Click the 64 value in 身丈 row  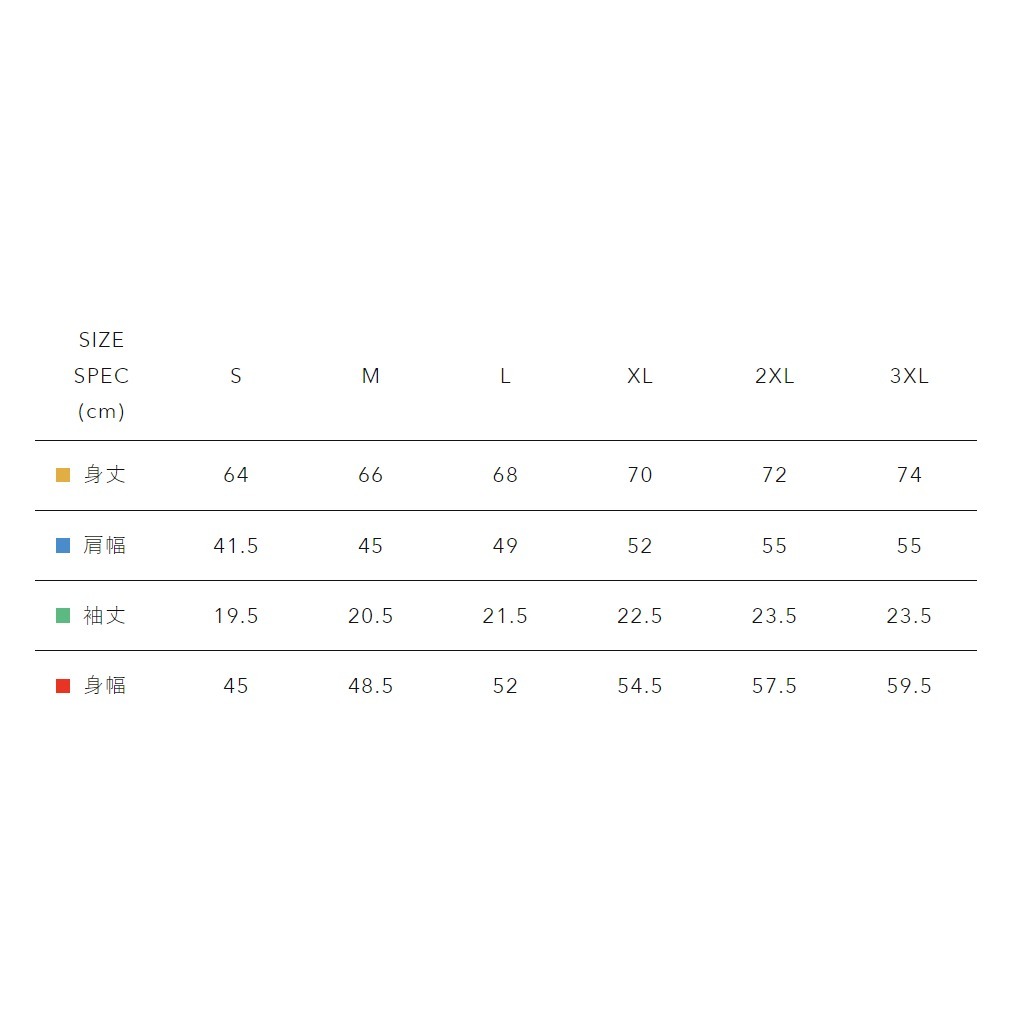pos(236,475)
